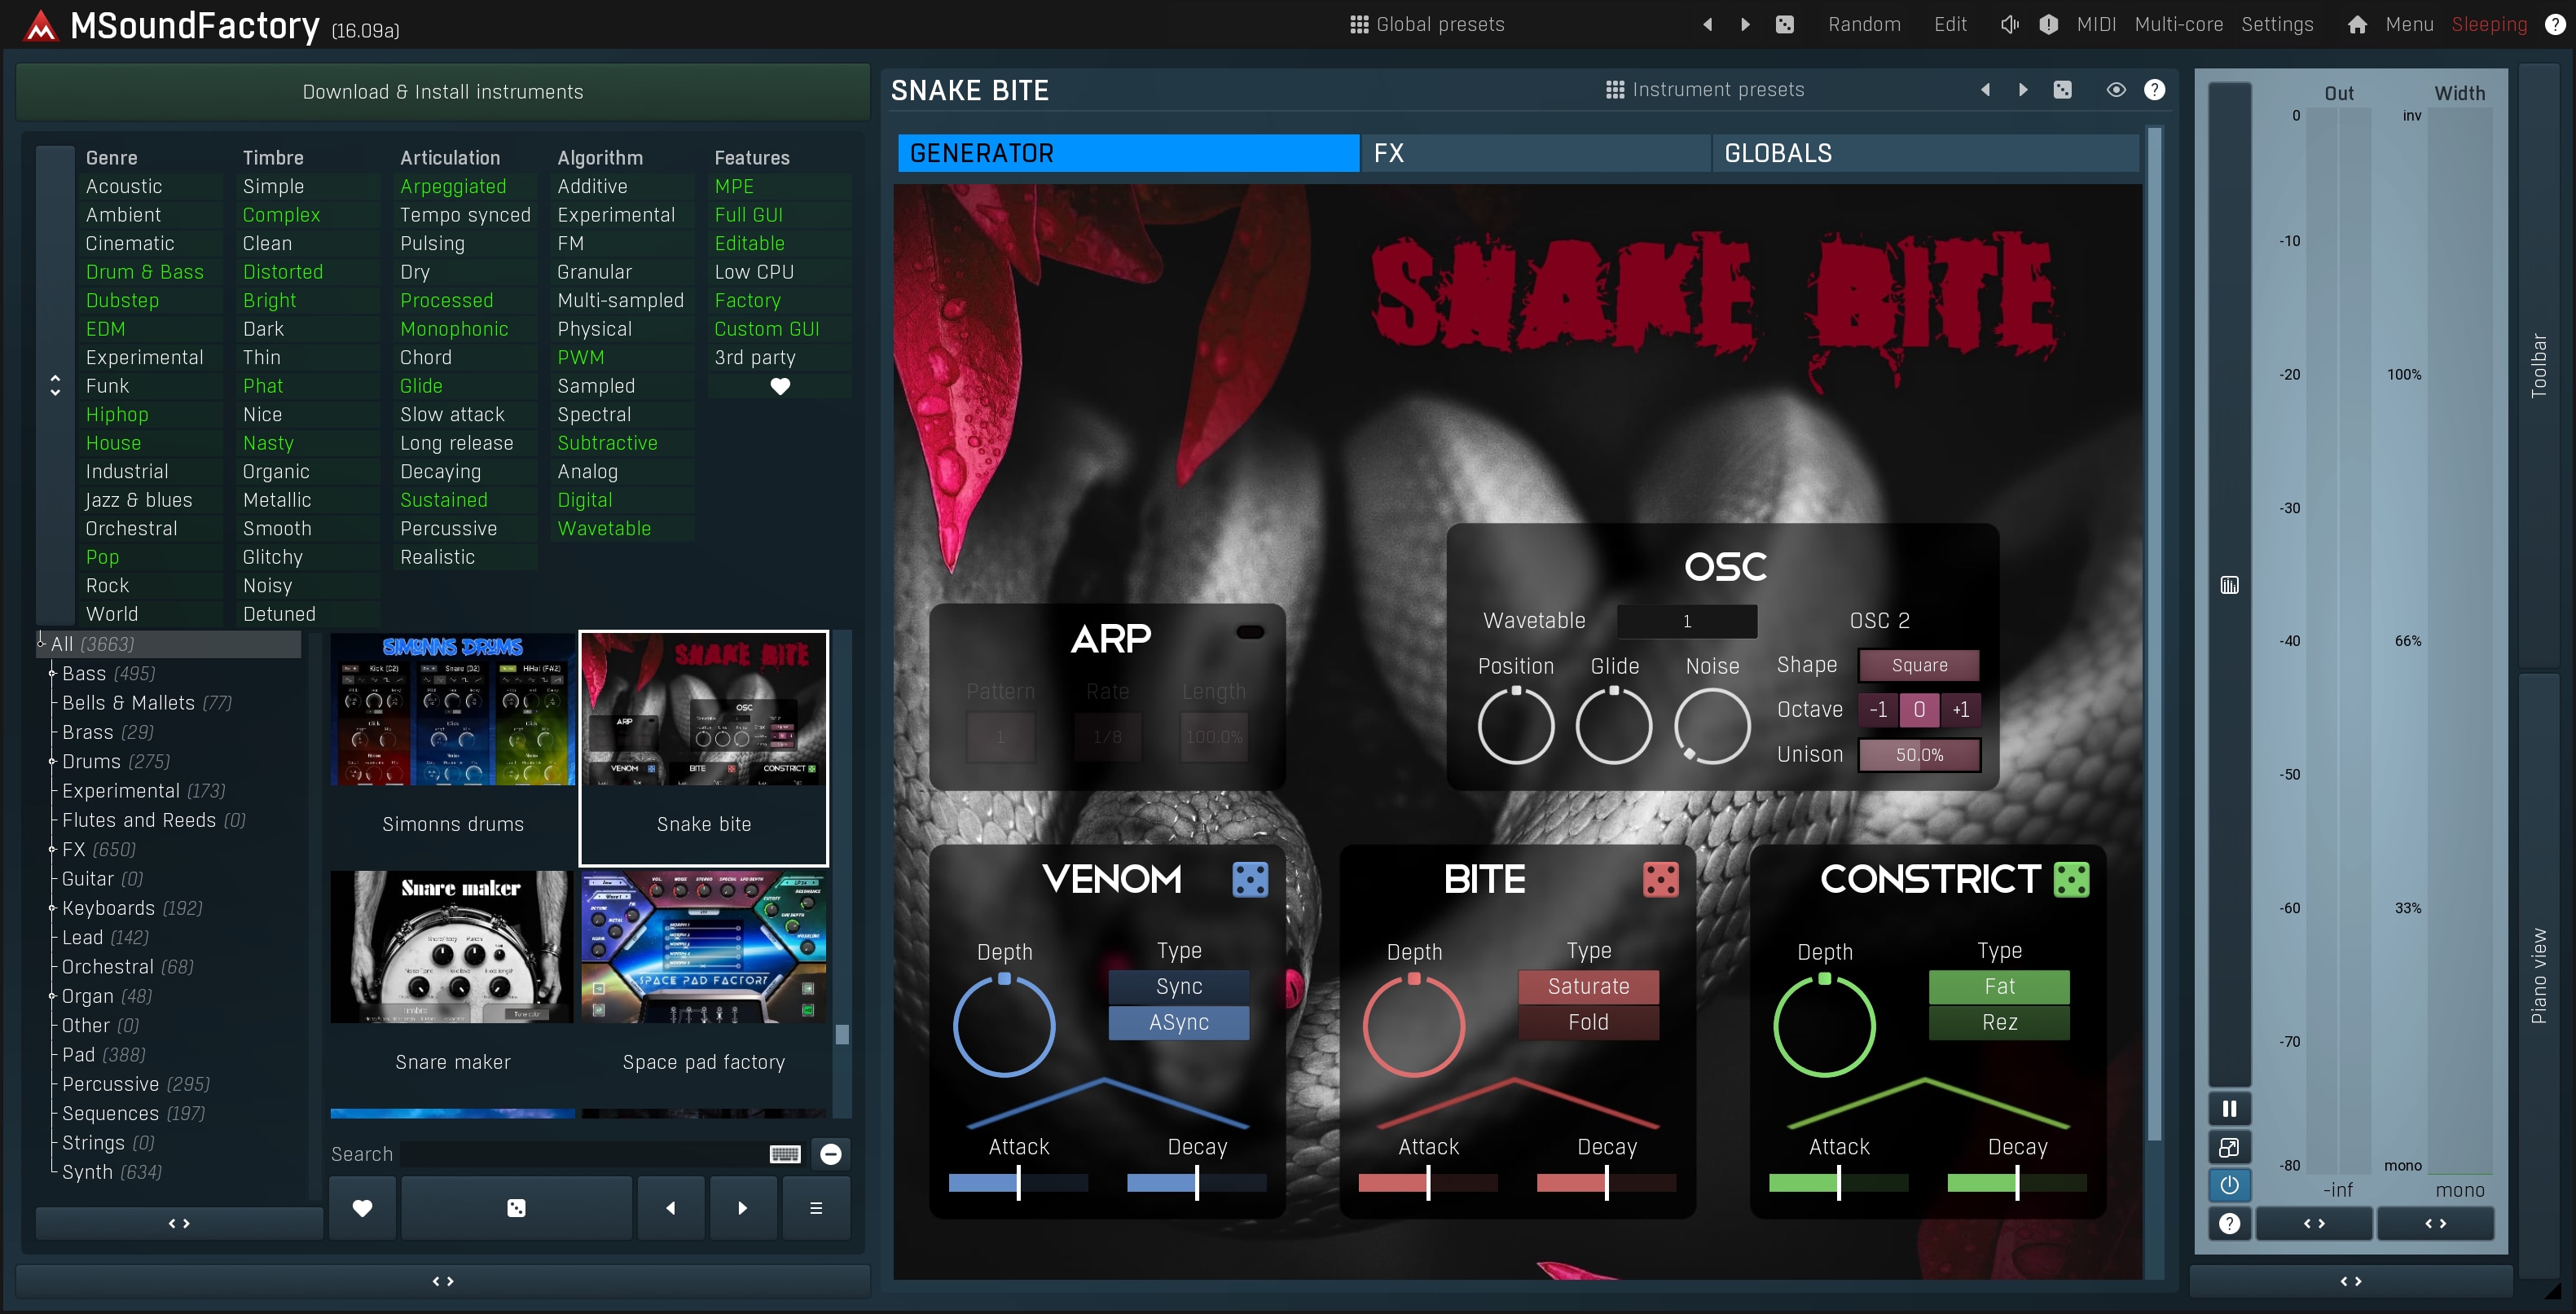This screenshot has height=1314, width=2576.
Task: Expand the Drums category tree node
Action: click(x=52, y=762)
